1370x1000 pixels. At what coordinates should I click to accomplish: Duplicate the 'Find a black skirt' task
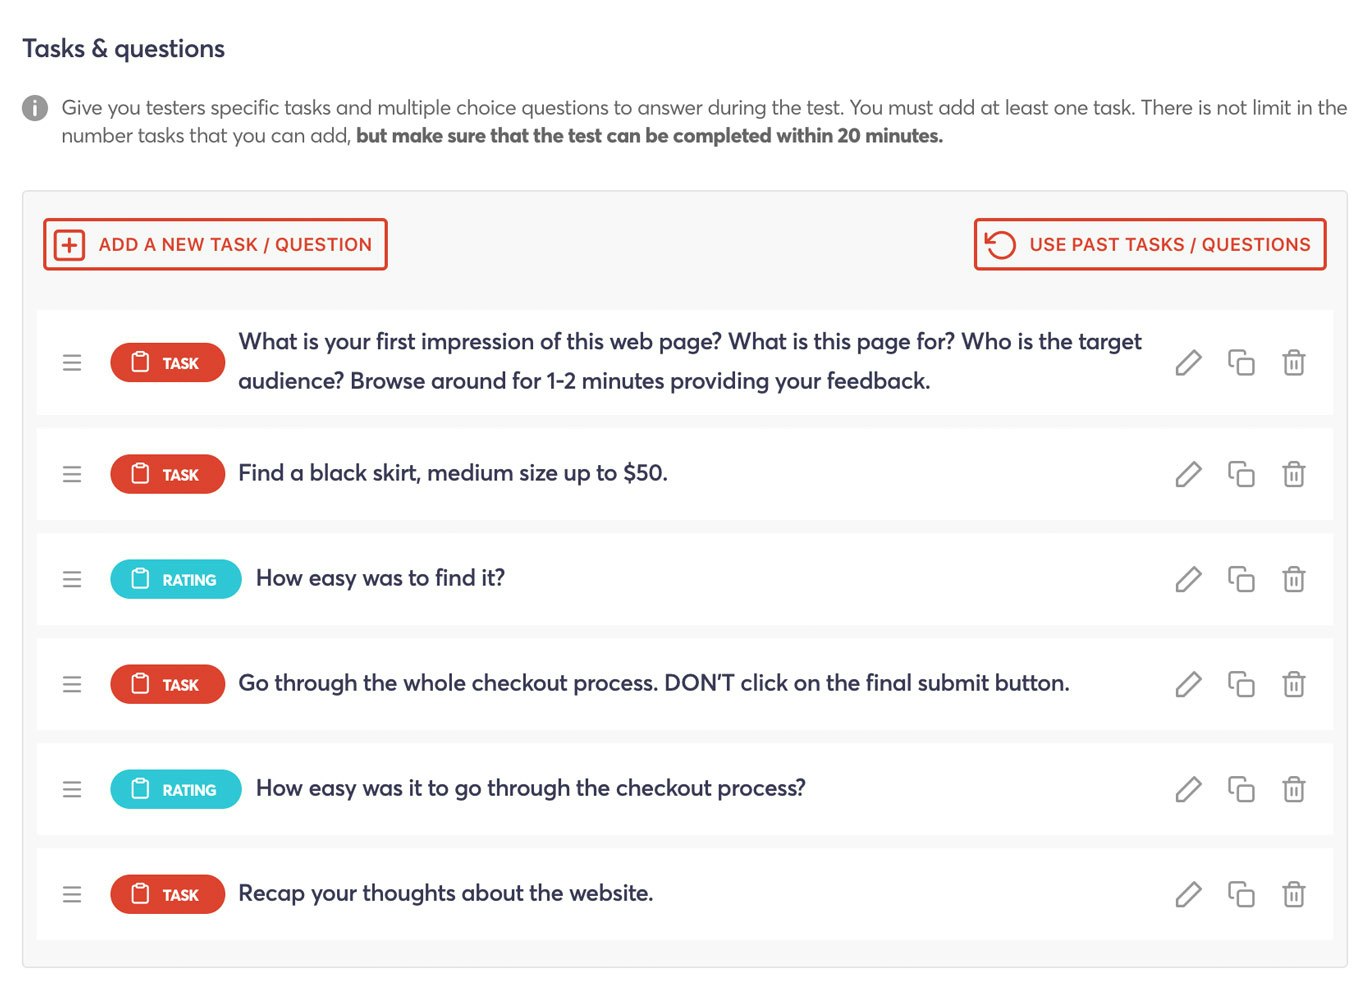(1241, 474)
